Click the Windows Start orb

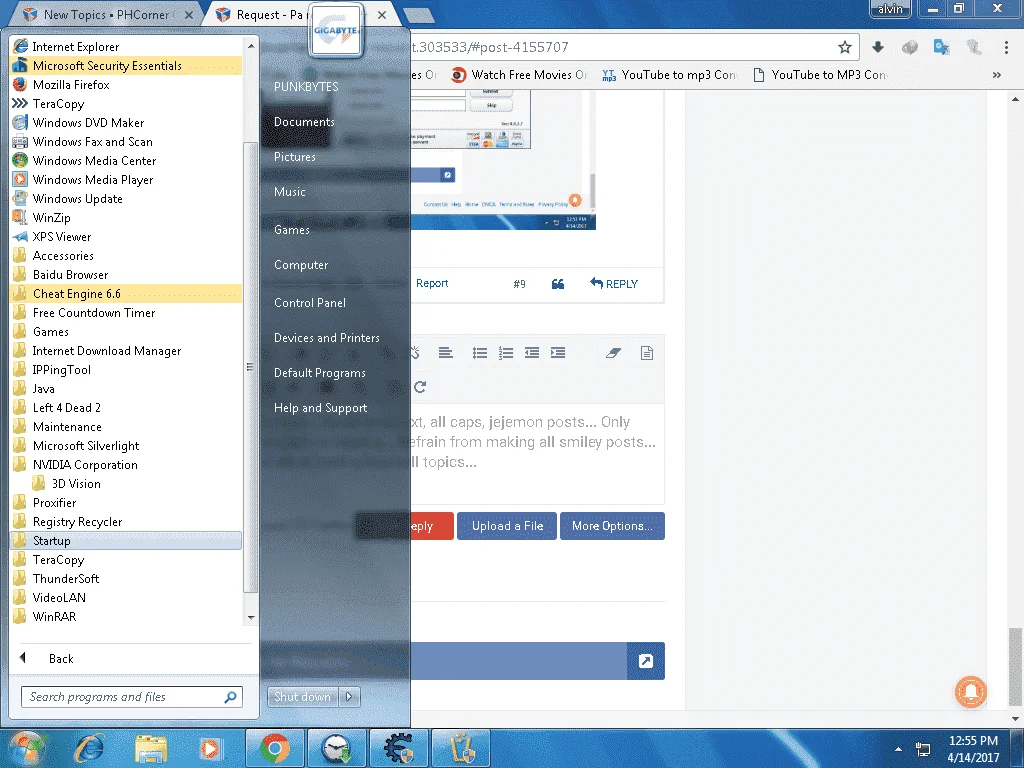click(26, 749)
